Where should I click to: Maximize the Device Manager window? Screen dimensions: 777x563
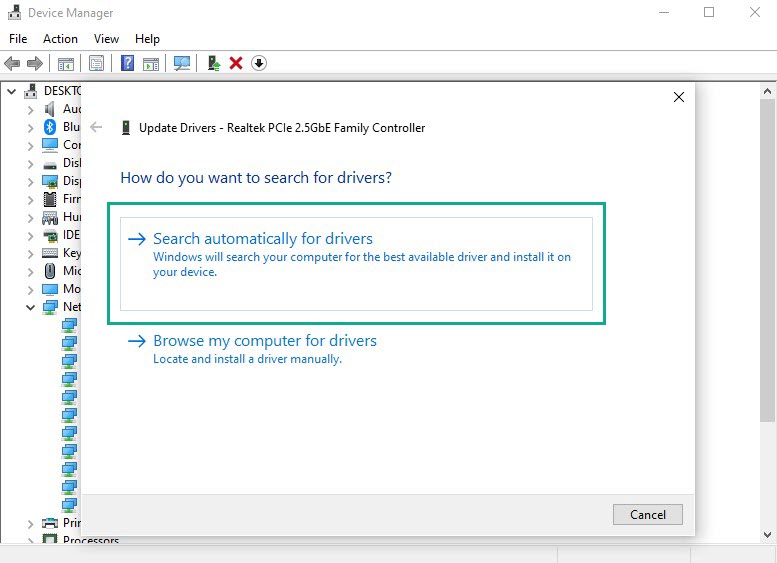point(709,12)
